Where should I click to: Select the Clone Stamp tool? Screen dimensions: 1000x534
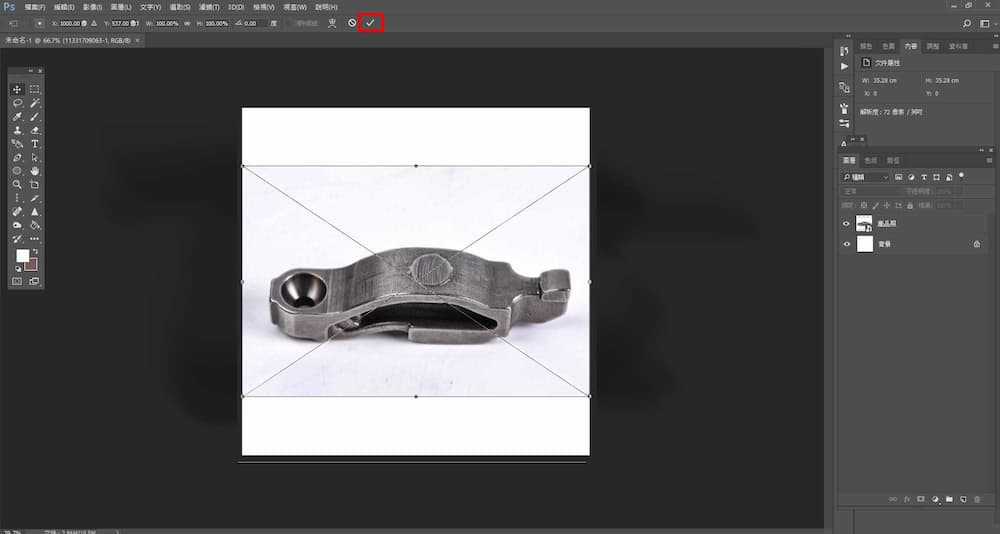[17, 130]
